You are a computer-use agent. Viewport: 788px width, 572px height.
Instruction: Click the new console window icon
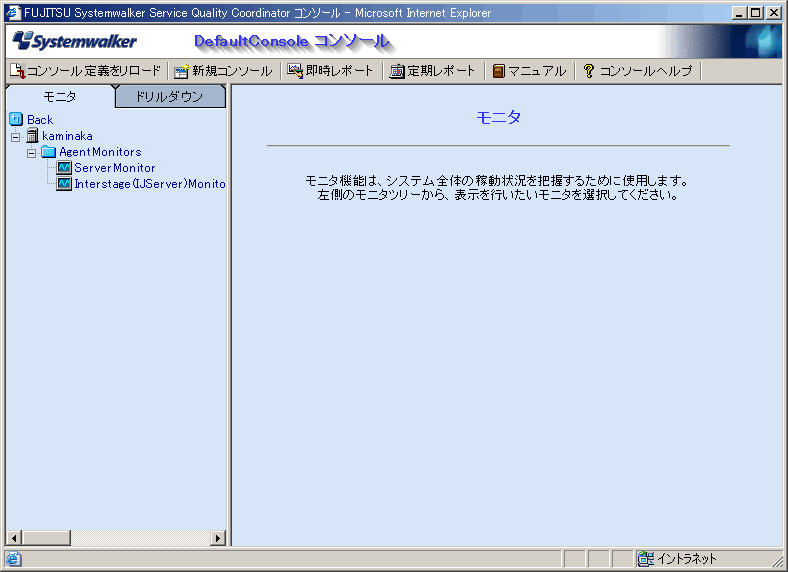click(181, 71)
